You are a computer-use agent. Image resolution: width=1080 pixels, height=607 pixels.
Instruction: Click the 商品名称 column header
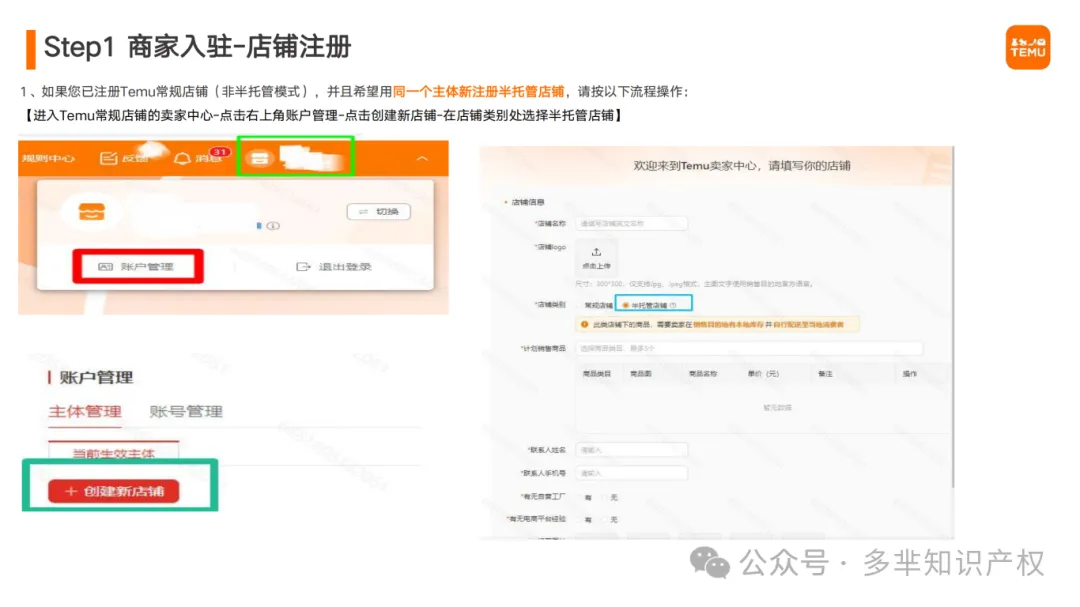(x=703, y=373)
